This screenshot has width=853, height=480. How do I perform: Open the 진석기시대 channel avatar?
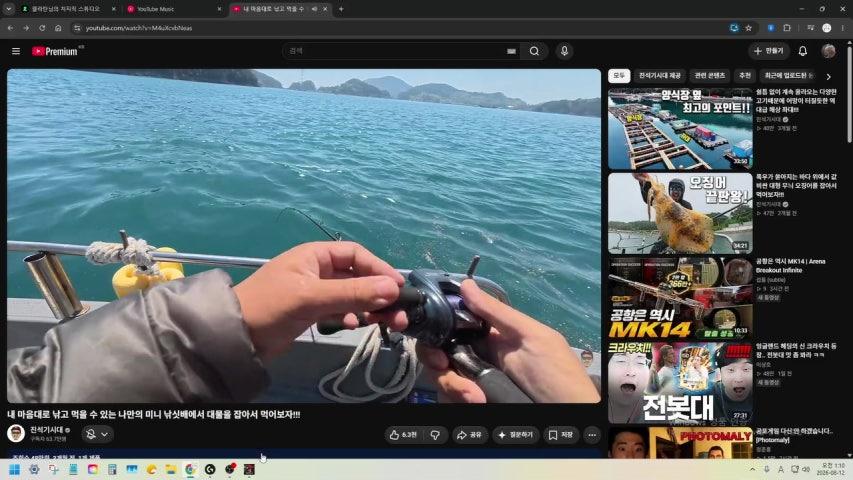point(16,434)
